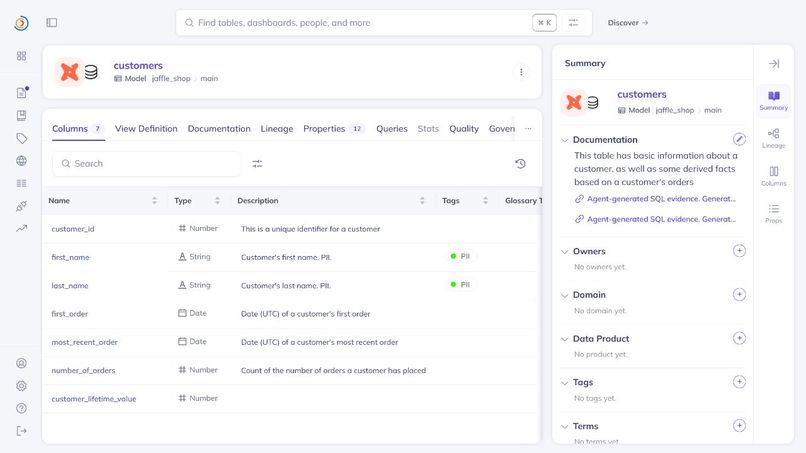Open the ingestion plug icon in sidebar
Viewport: 806px width, 453px height.
(21, 206)
